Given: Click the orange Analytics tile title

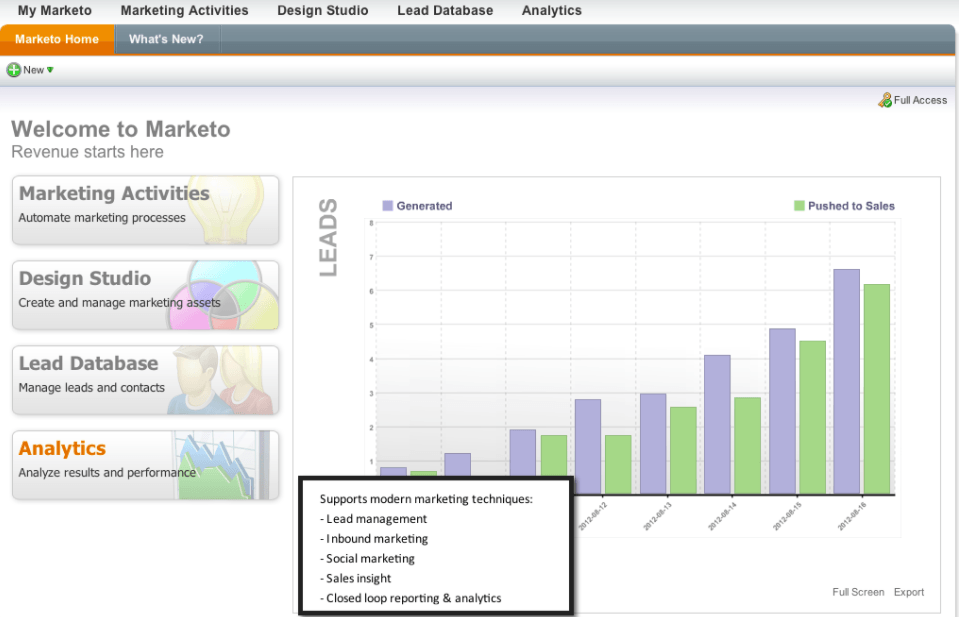Looking at the screenshot, I should (x=62, y=448).
